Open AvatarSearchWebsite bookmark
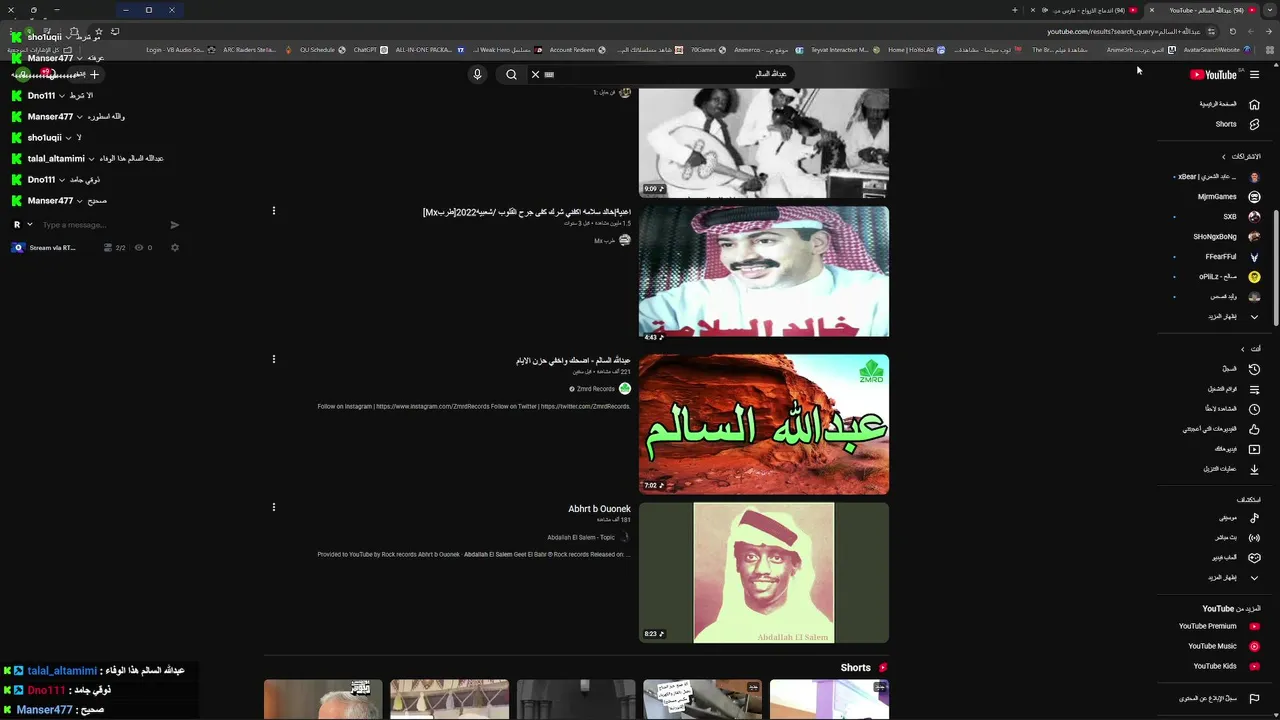Viewport: 1280px width, 720px height. [1217, 50]
